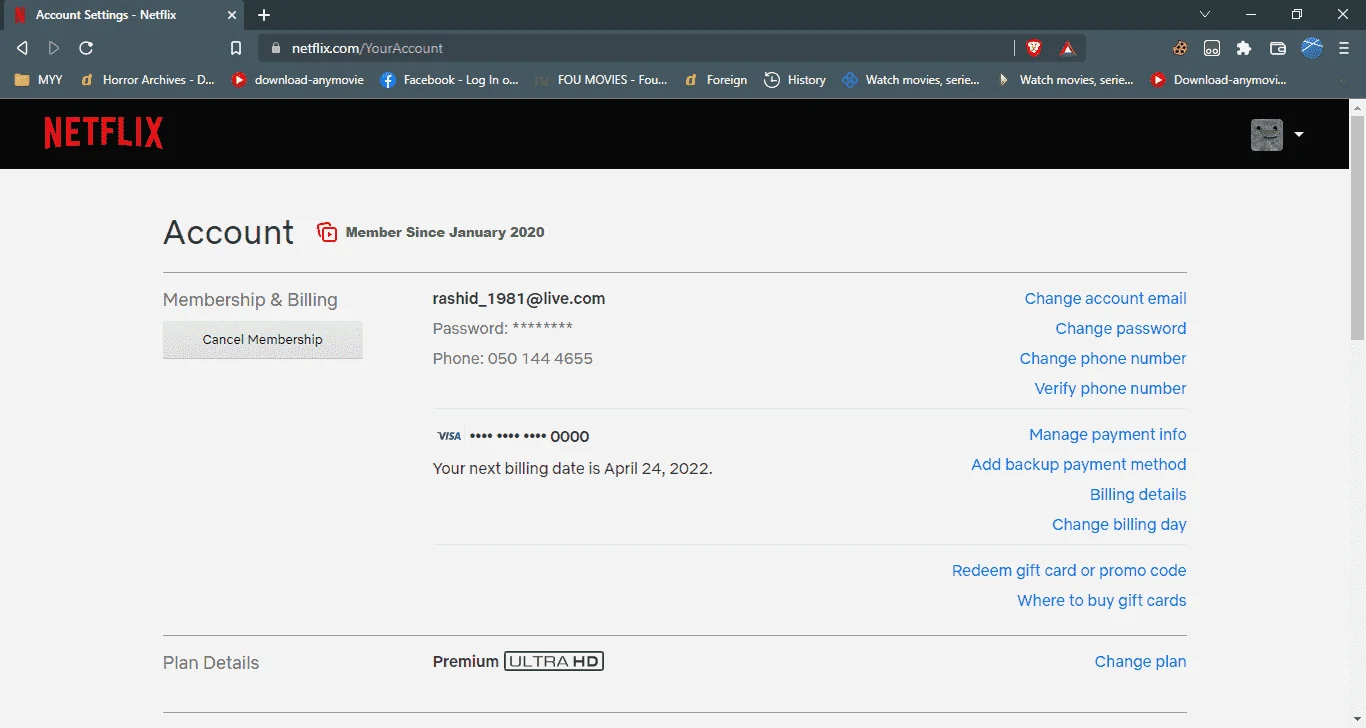Select the Account Settings - Netflix tab
The width and height of the screenshot is (1366, 728).
[x=122, y=15]
